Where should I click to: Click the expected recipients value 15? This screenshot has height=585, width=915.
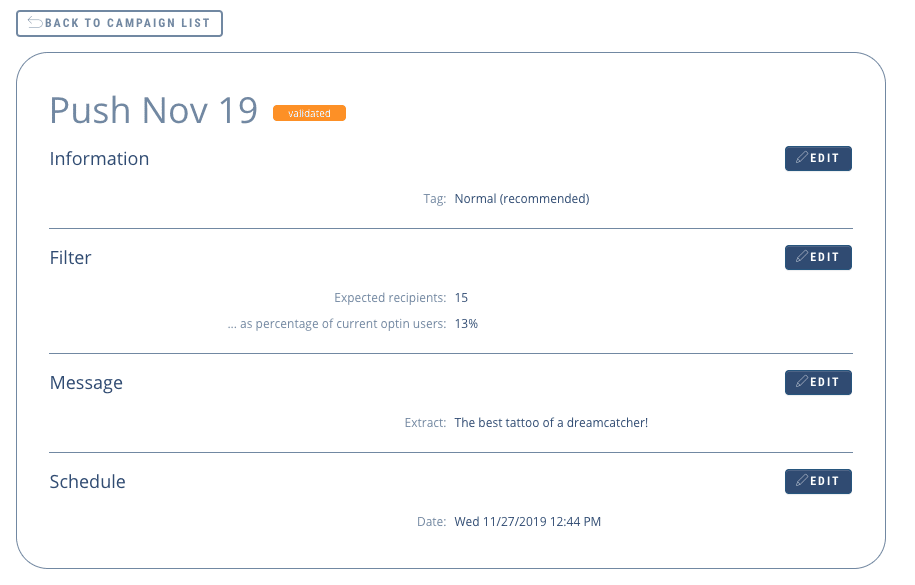tap(461, 297)
